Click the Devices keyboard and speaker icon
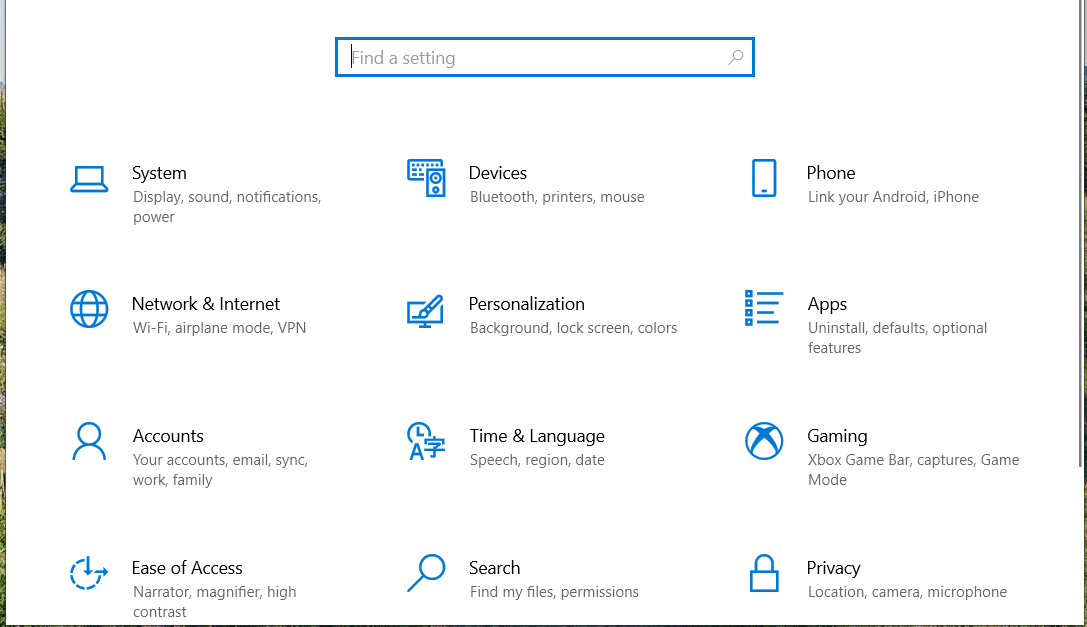This screenshot has height=627, width=1087. (426, 178)
